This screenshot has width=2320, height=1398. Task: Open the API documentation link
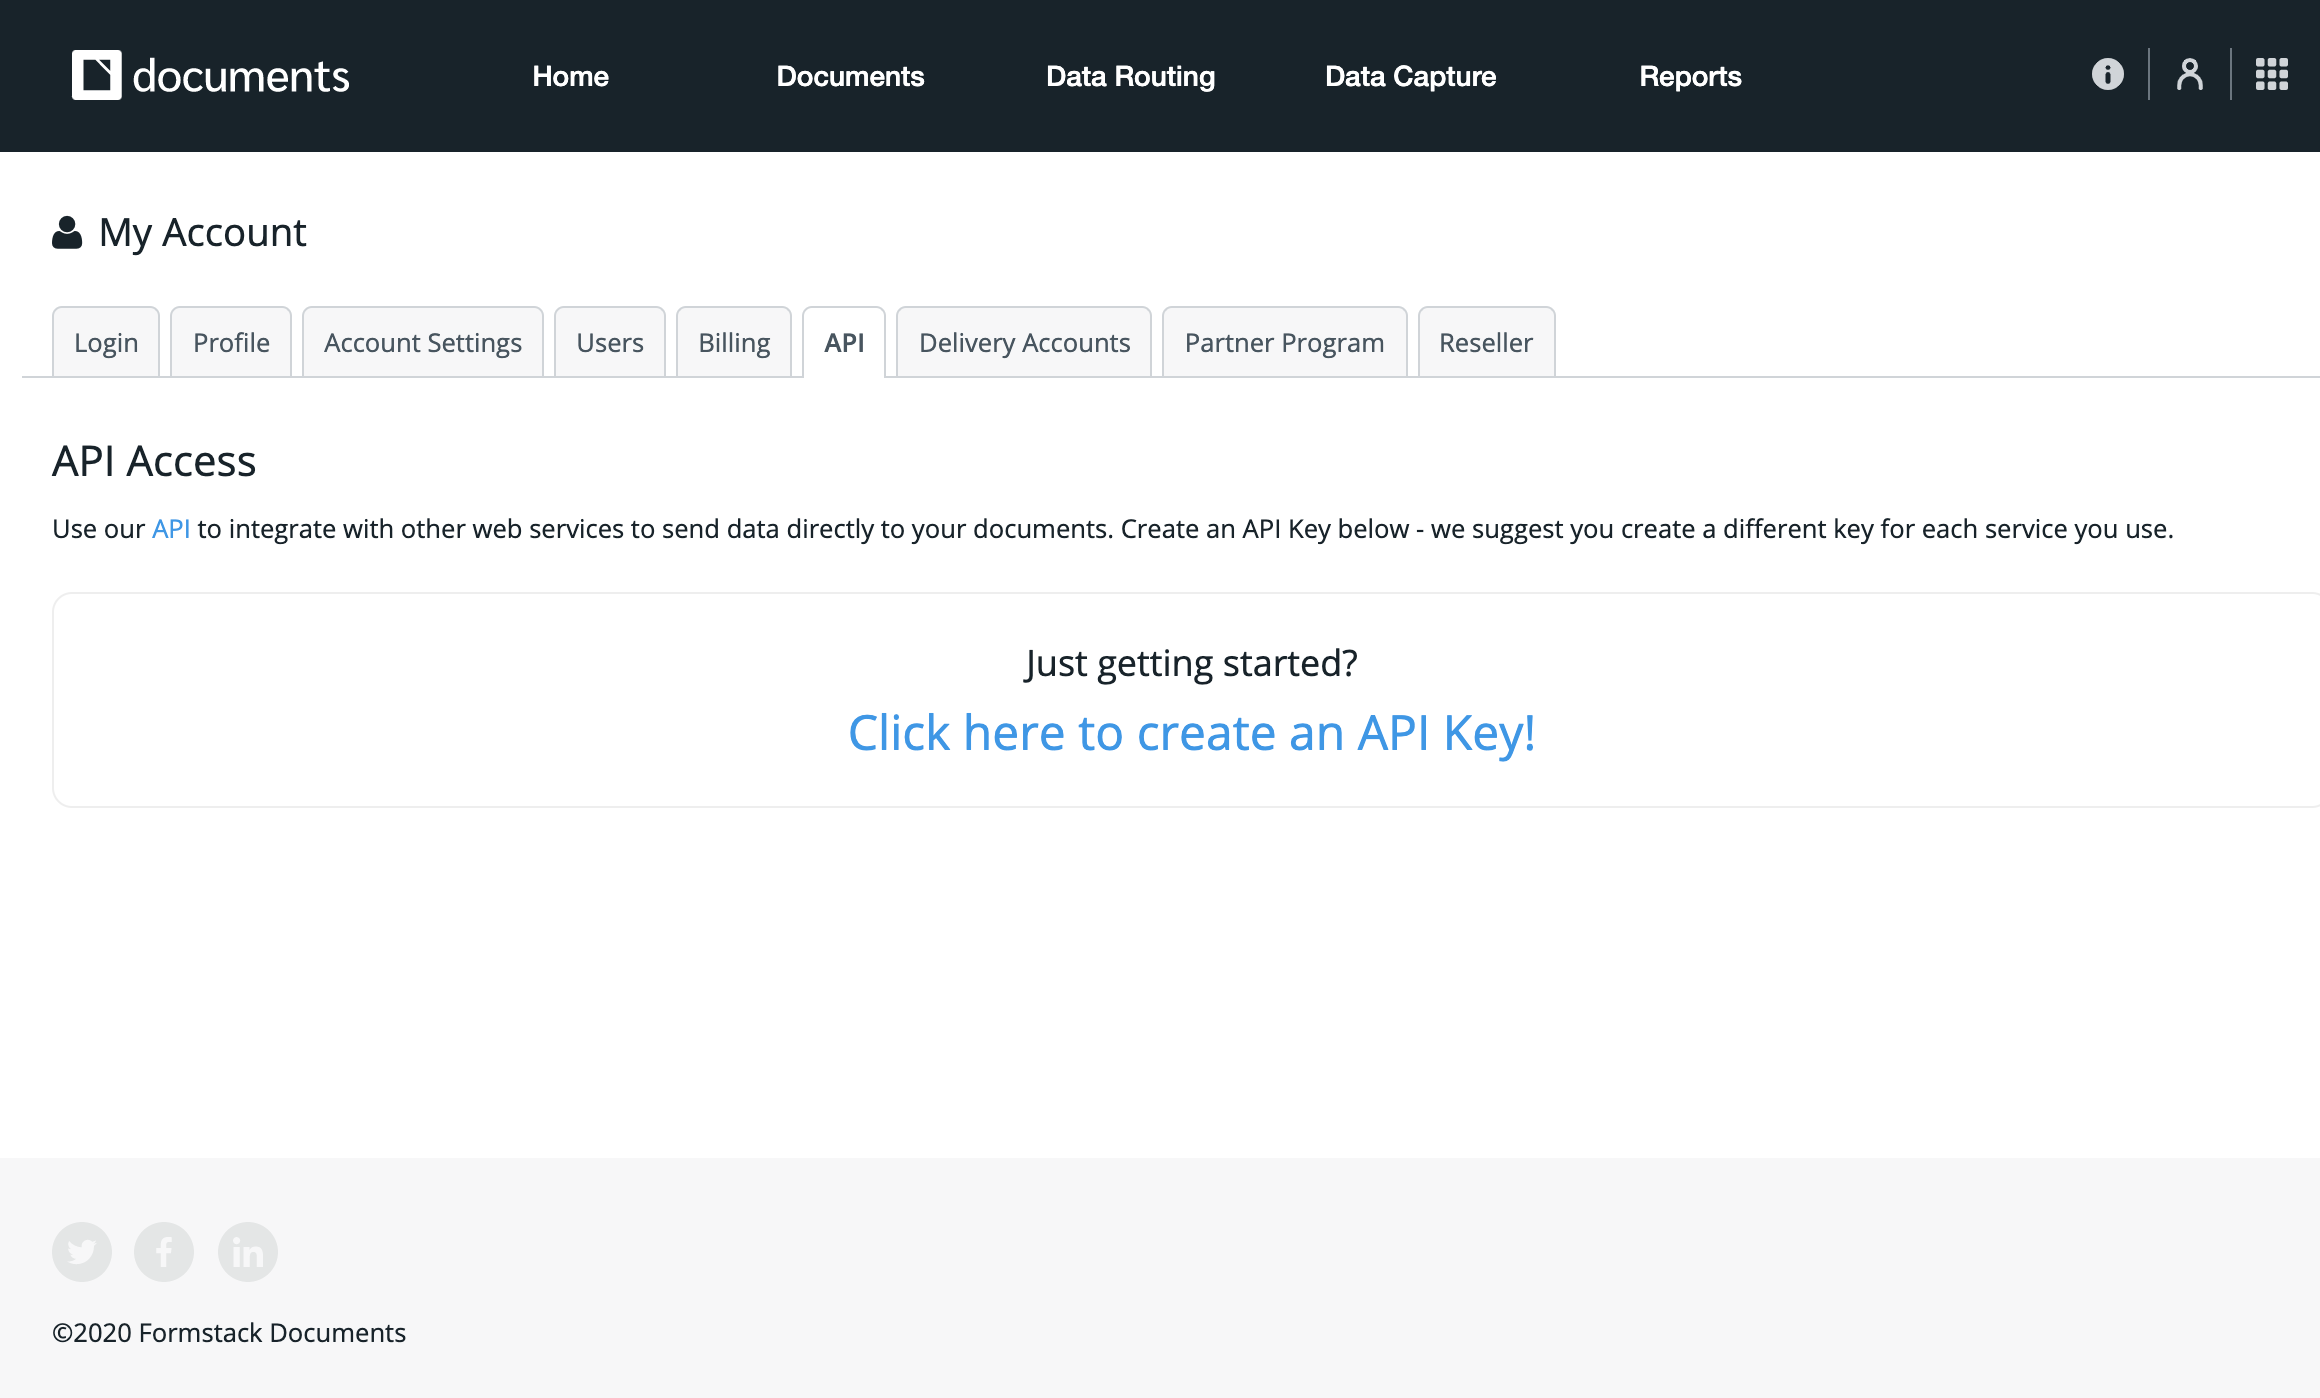[x=170, y=528]
